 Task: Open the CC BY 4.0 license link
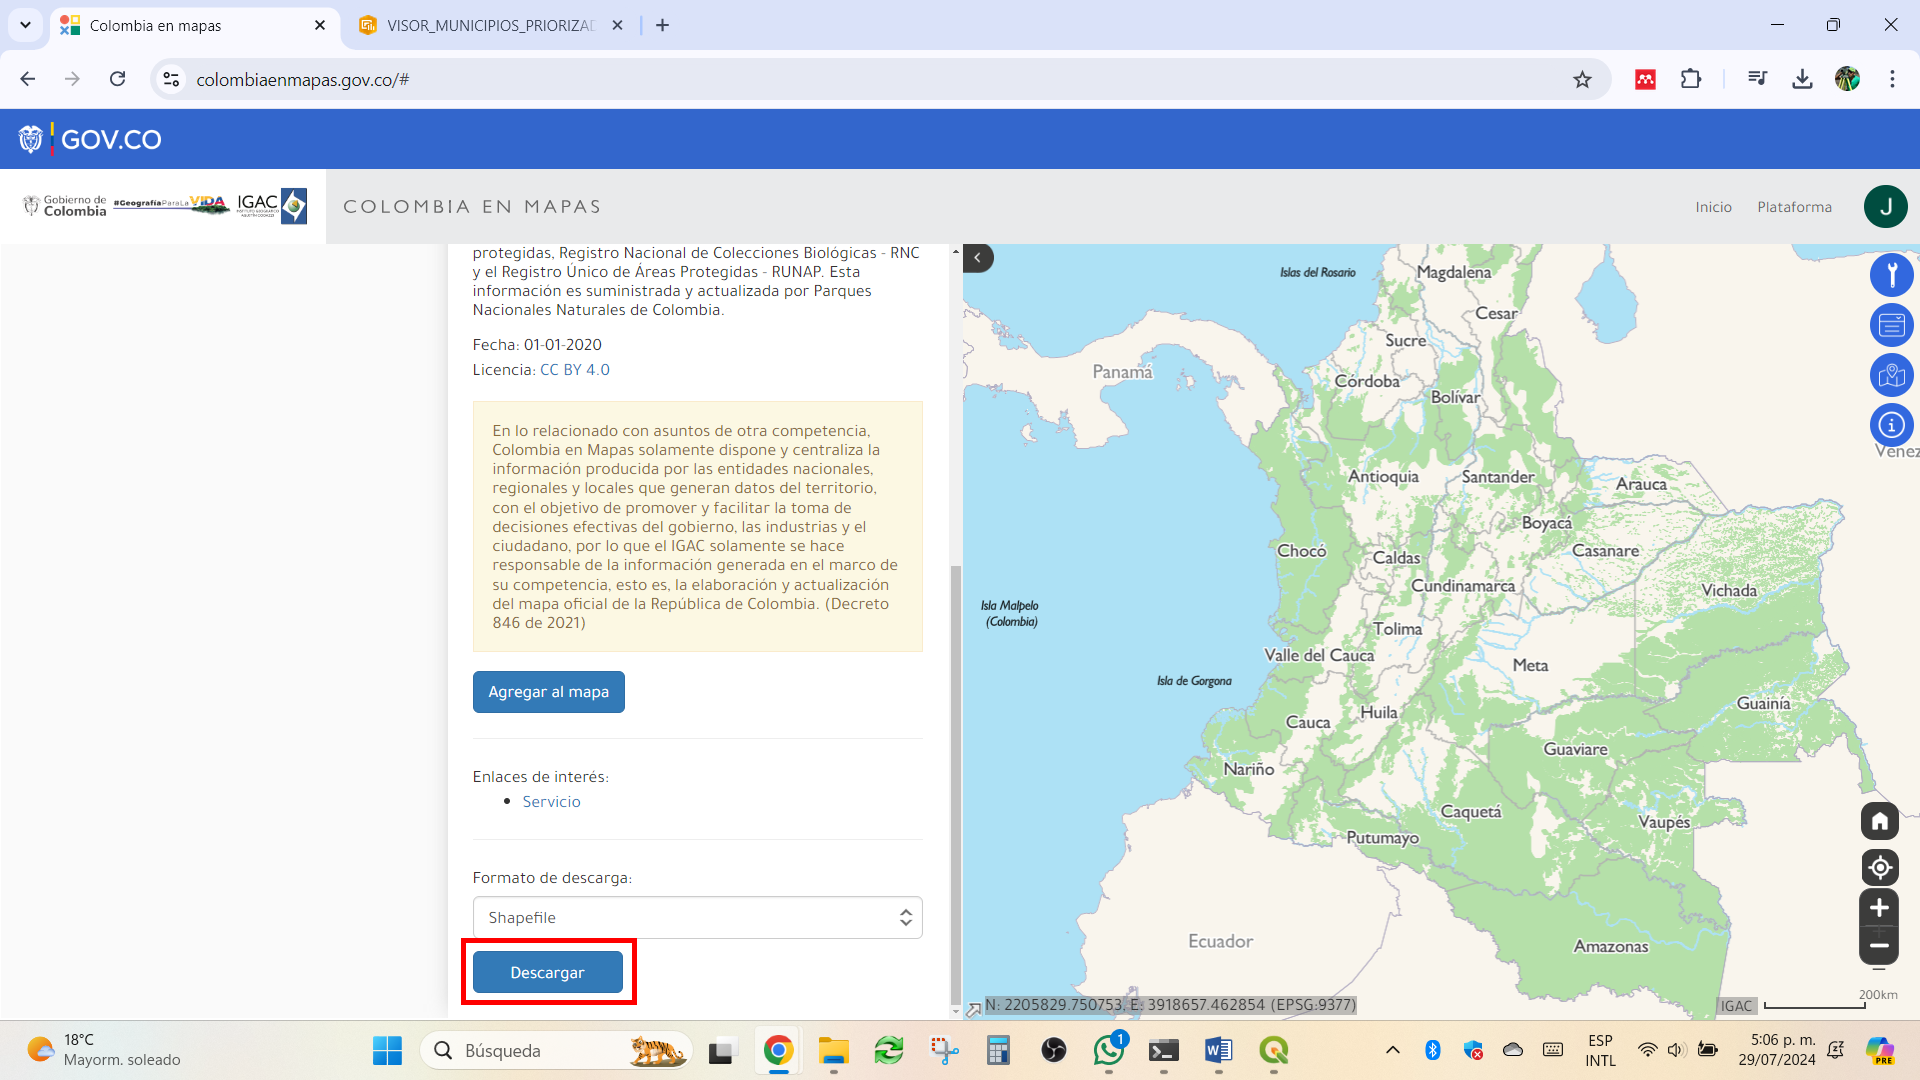click(x=575, y=370)
